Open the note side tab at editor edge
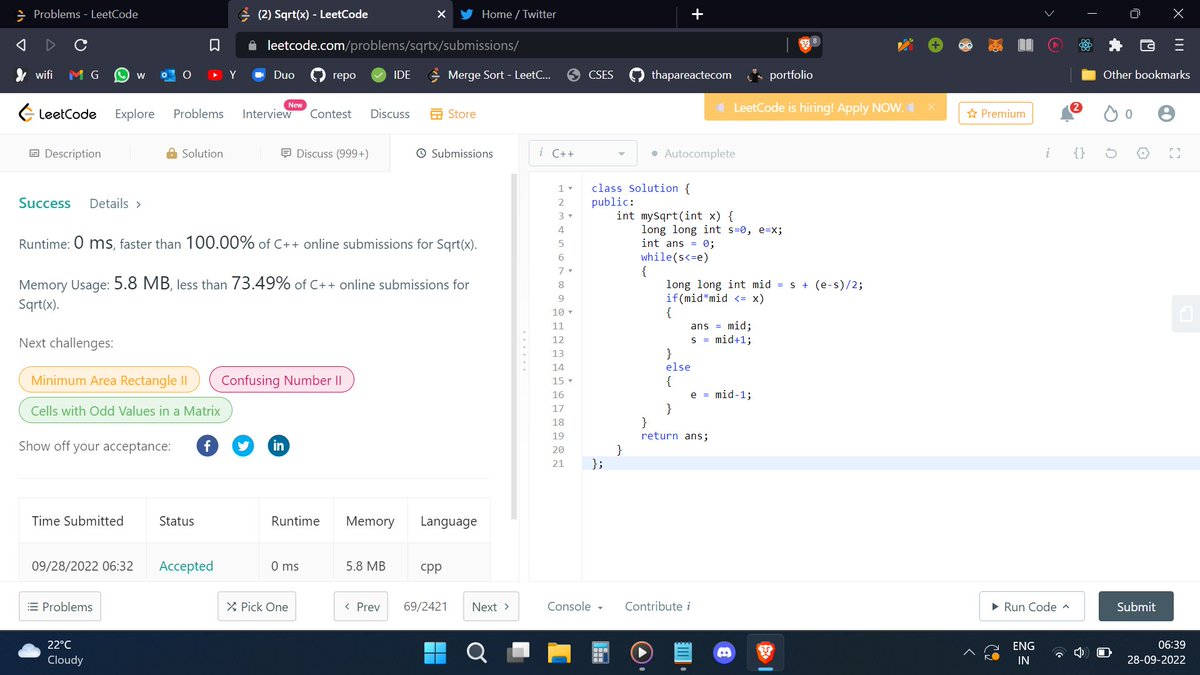The width and height of the screenshot is (1200, 675). point(1186,313)
